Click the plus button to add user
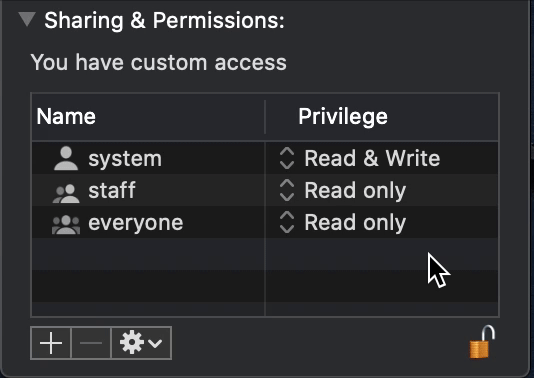 [51, 343]
